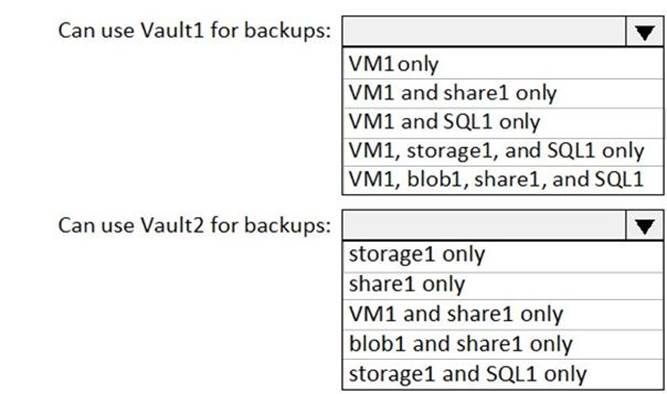Click the black triangle icon beside Vault2 field

click(645, 227)
